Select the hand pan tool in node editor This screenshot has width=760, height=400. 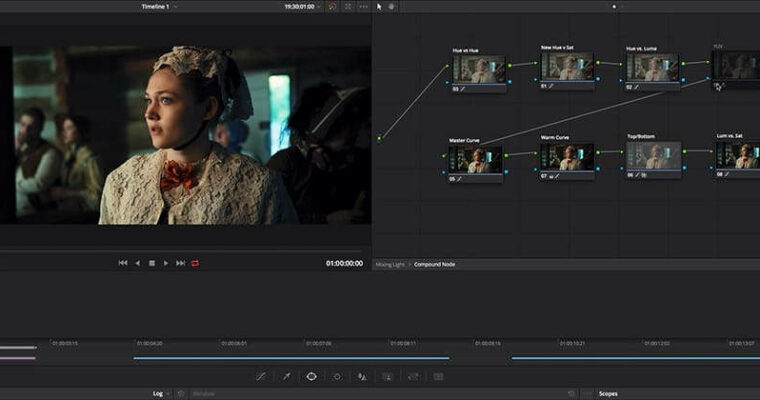(392, 7)
